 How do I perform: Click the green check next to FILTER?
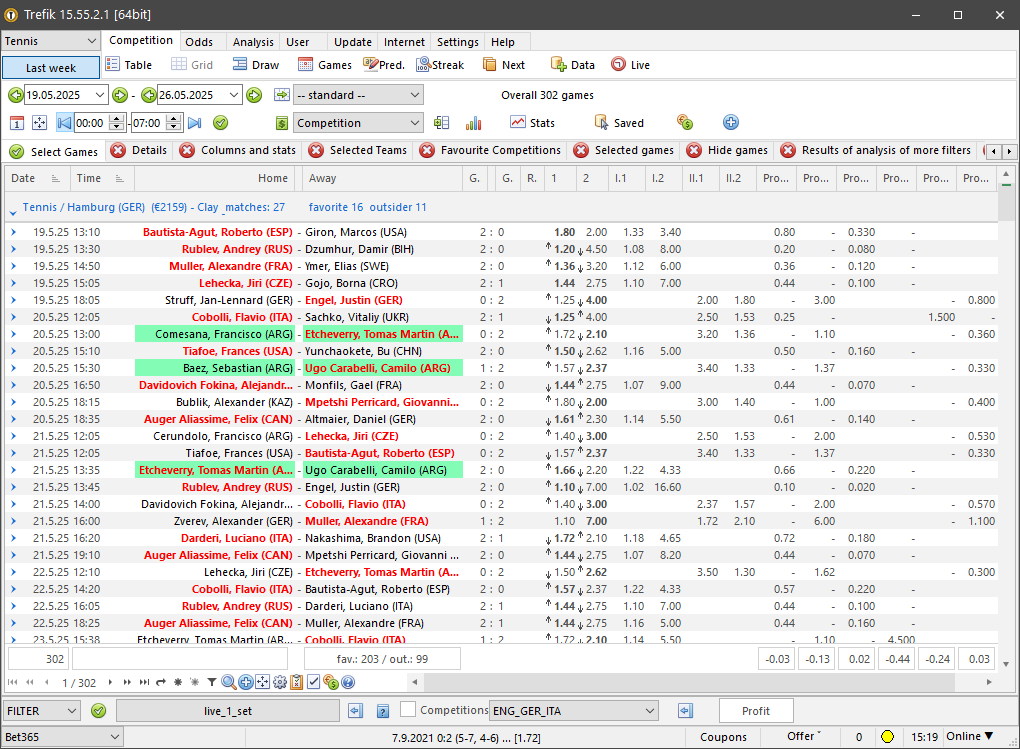tap(97, 710)
